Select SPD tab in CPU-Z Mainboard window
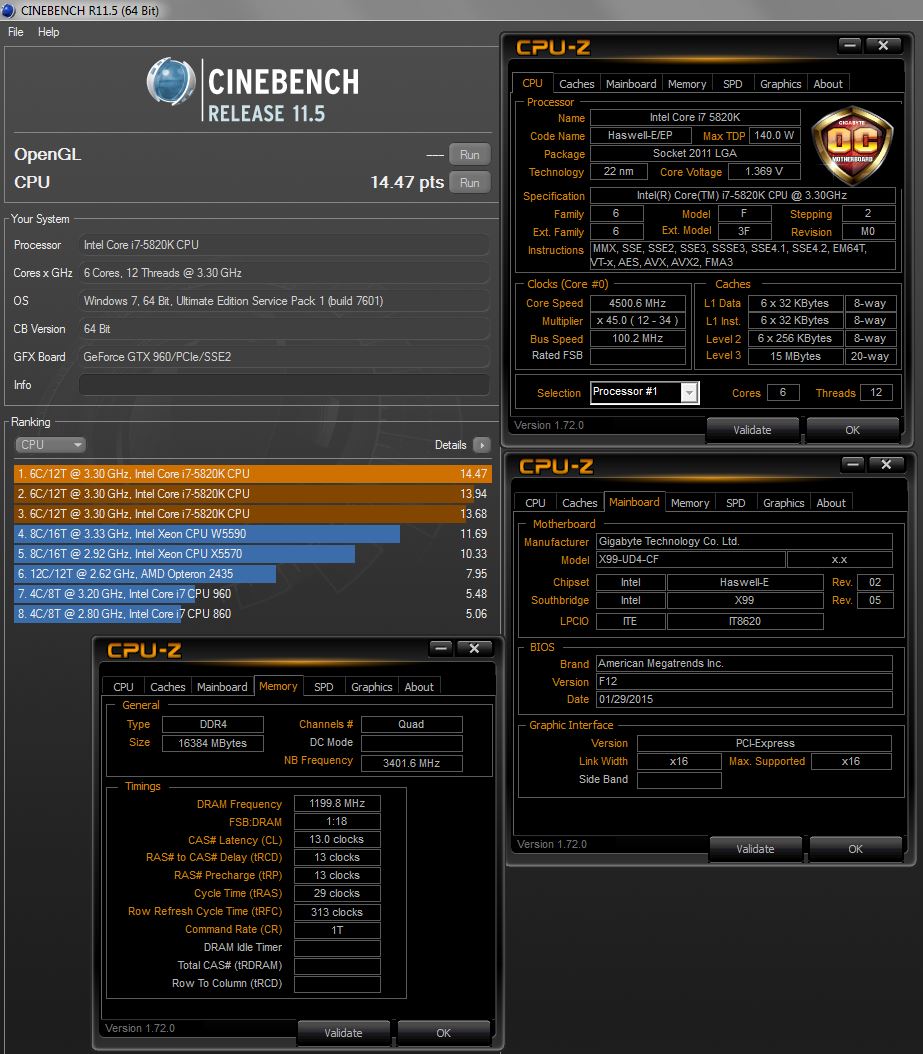 735,503
